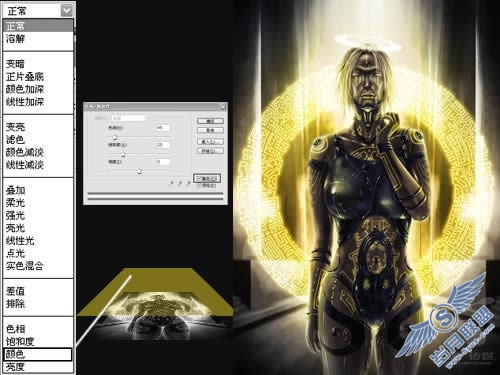Select 溶解 blend mode entry
Viewport: 500px width, 375px height.
click(15, 39)
